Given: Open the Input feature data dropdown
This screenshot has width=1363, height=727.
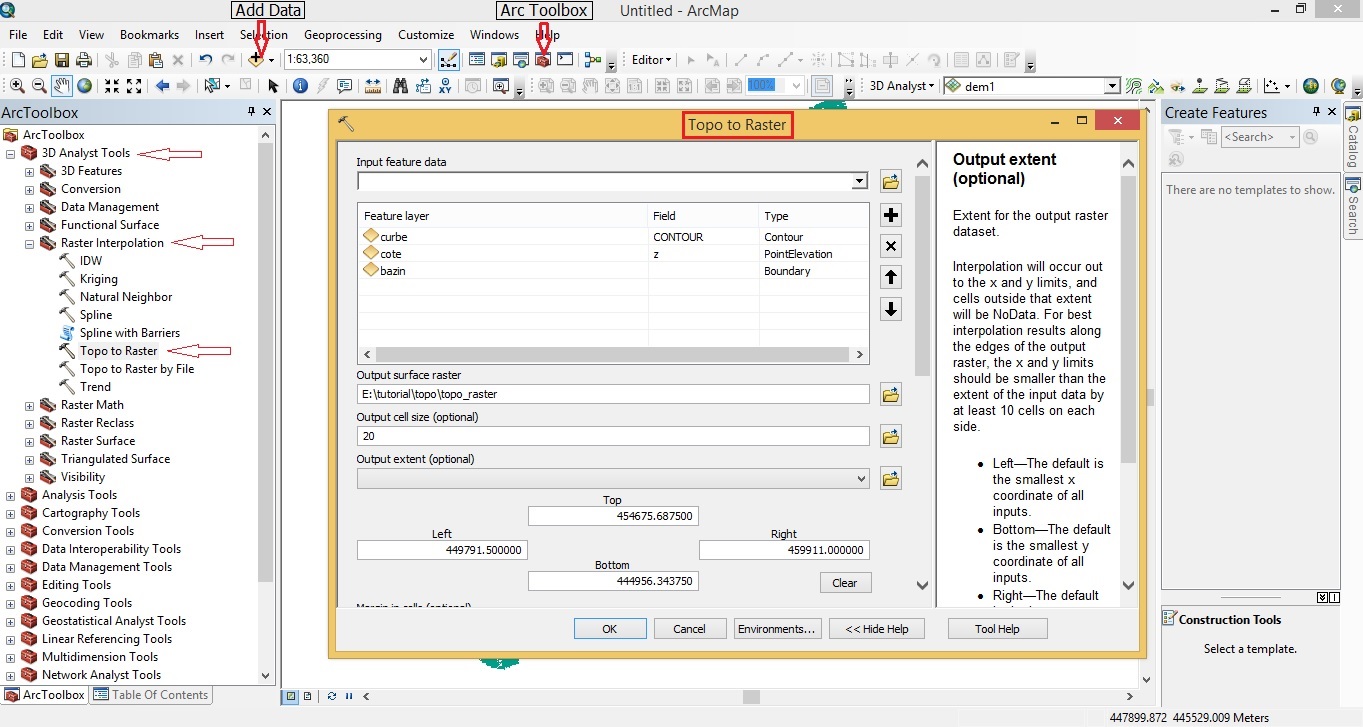Looking at the screenshot, I should click(x=860, y=182).
